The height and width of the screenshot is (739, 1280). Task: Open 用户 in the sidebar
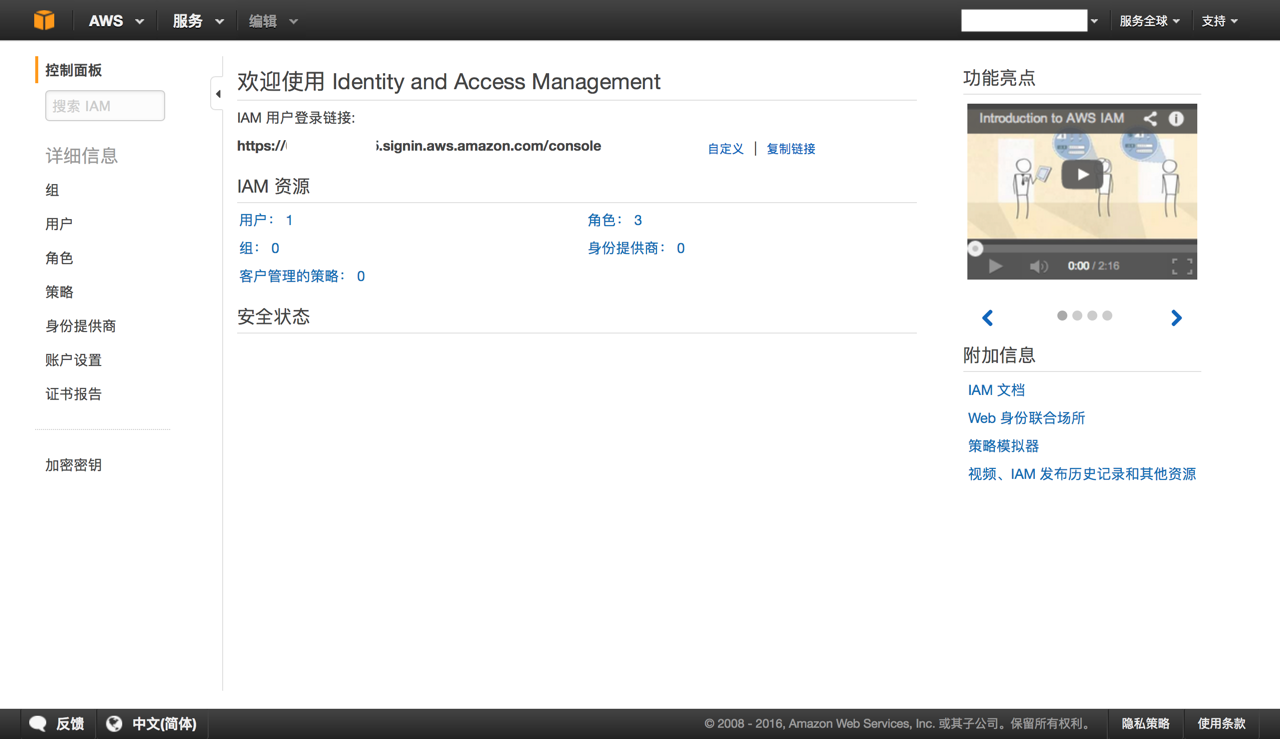tap(59, 224)
